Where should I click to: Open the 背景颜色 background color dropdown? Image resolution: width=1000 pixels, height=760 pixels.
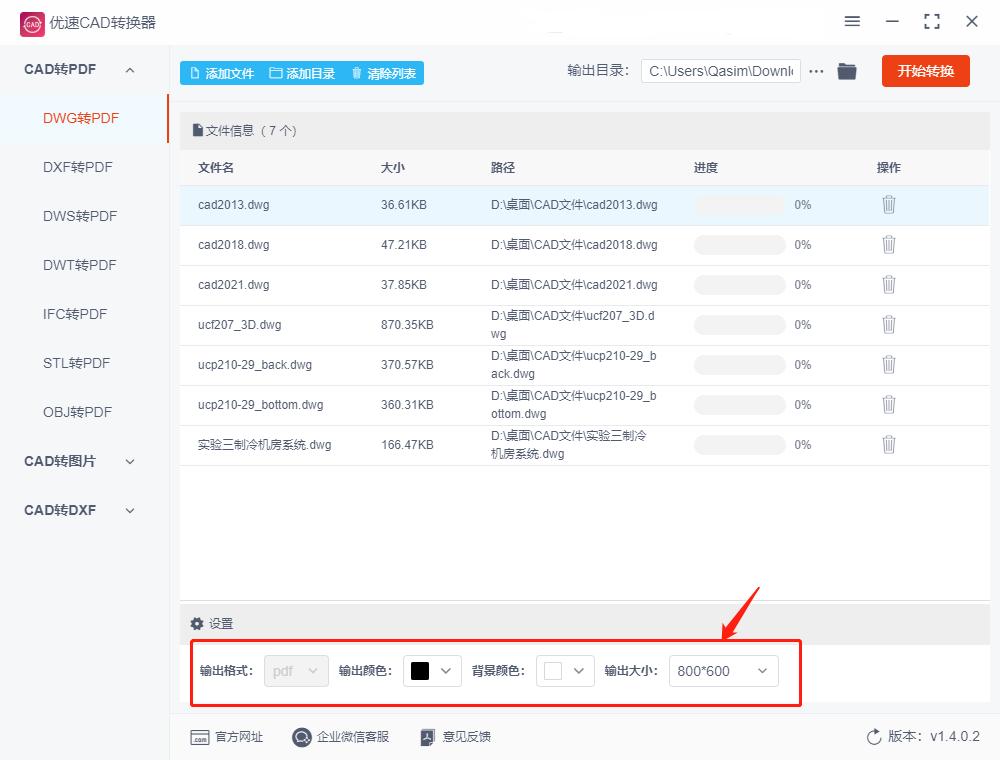(x=565, y=671)
